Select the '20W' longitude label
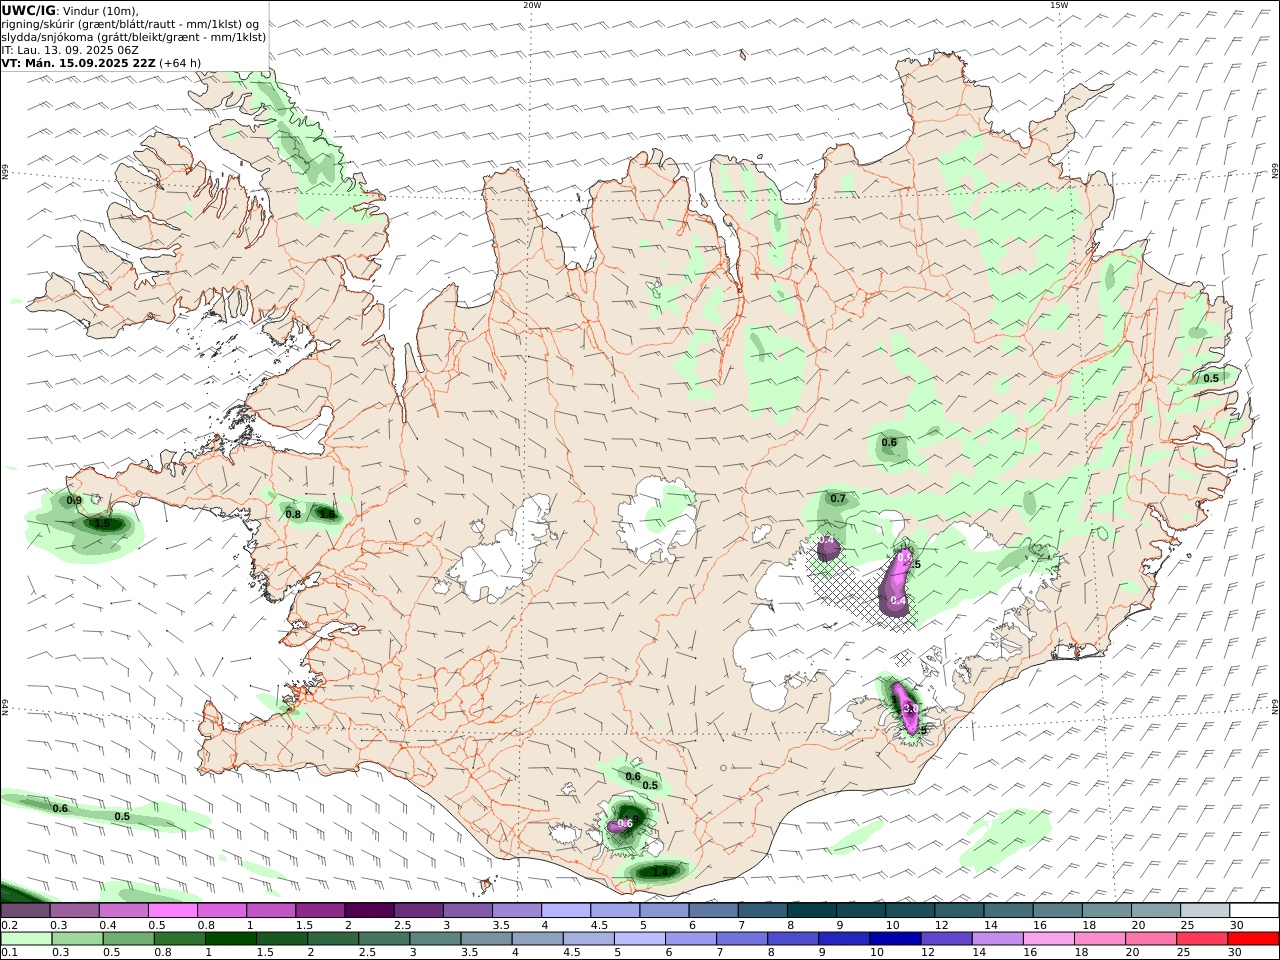 pyautogui.click(x=532, y=5)
